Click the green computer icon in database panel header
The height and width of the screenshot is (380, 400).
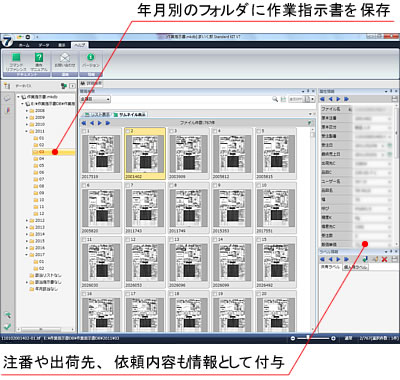[64, 86]
